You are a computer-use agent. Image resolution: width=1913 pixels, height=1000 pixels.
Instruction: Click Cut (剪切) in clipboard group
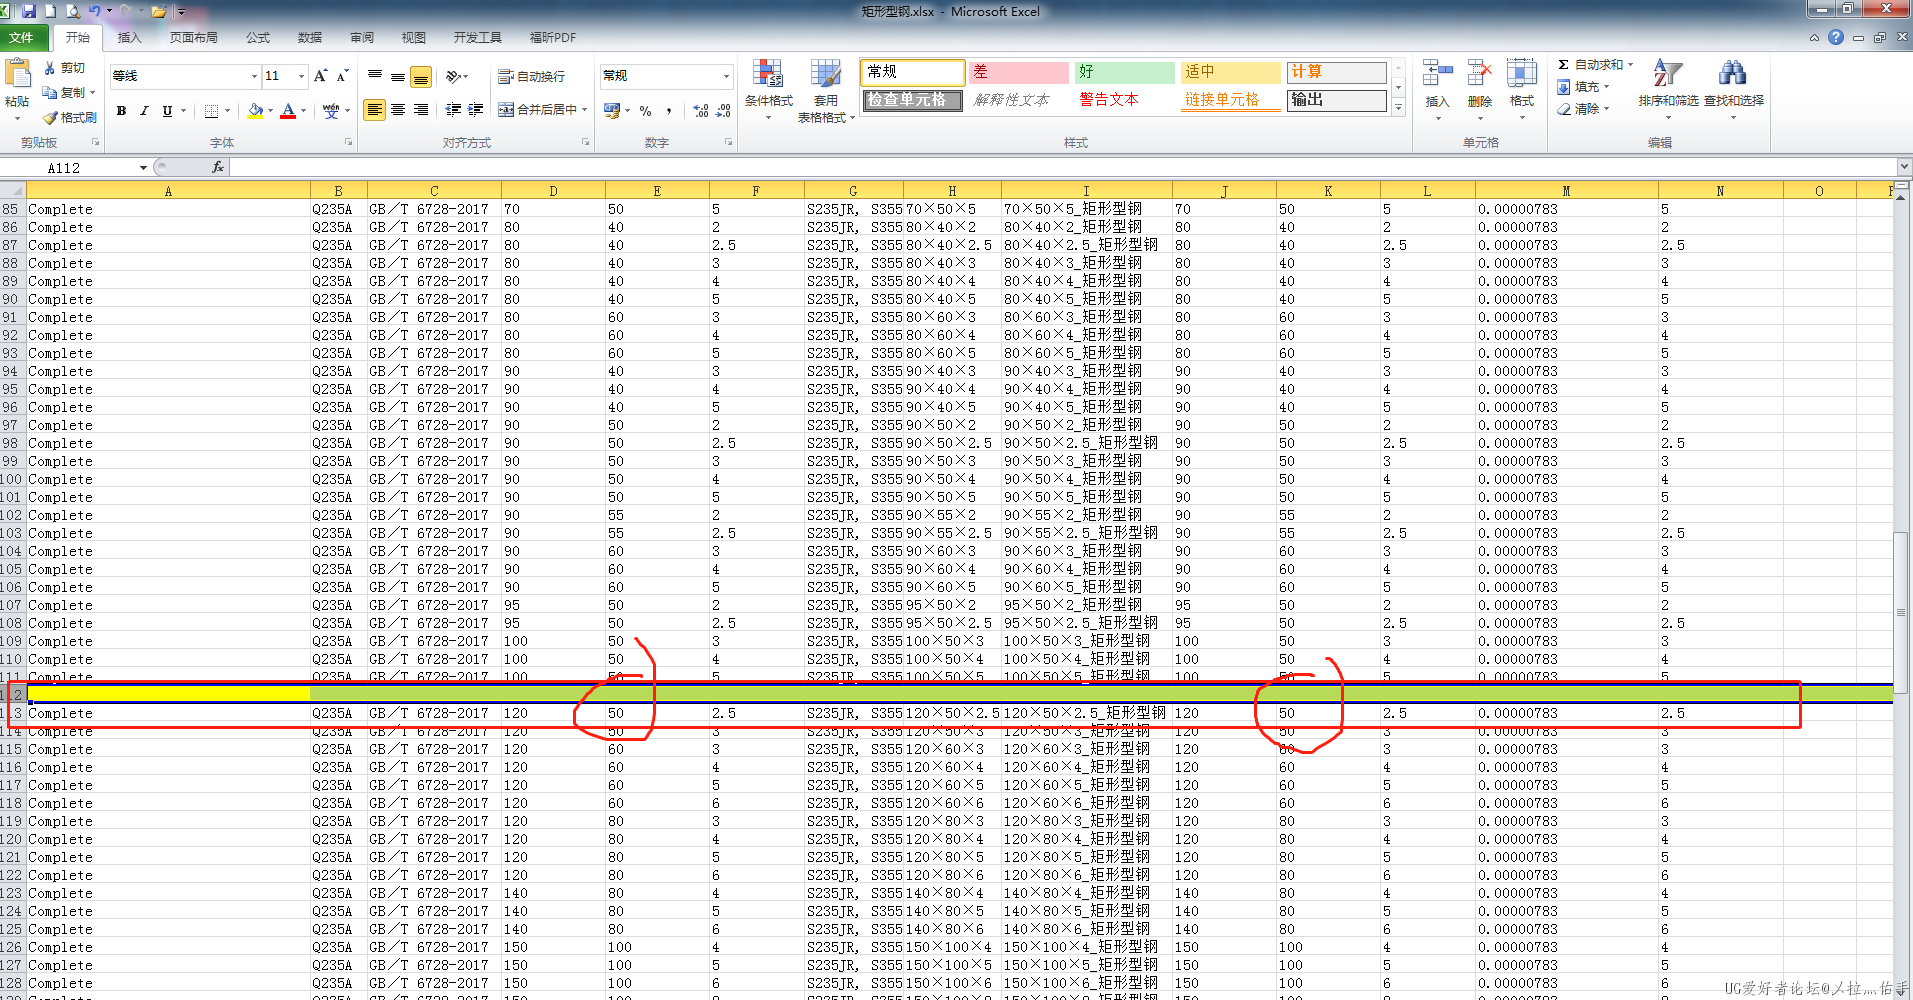(x=64, y=68)
